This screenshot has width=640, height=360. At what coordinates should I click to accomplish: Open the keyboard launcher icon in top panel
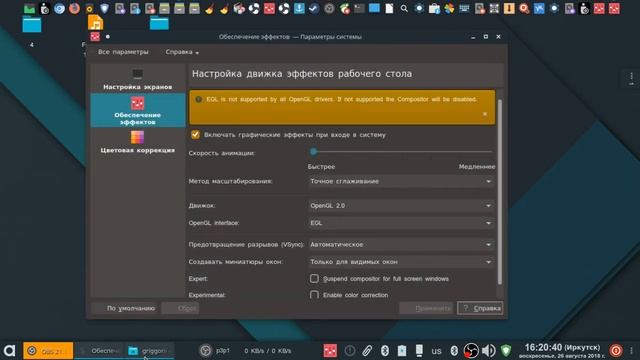click(464, 8)
